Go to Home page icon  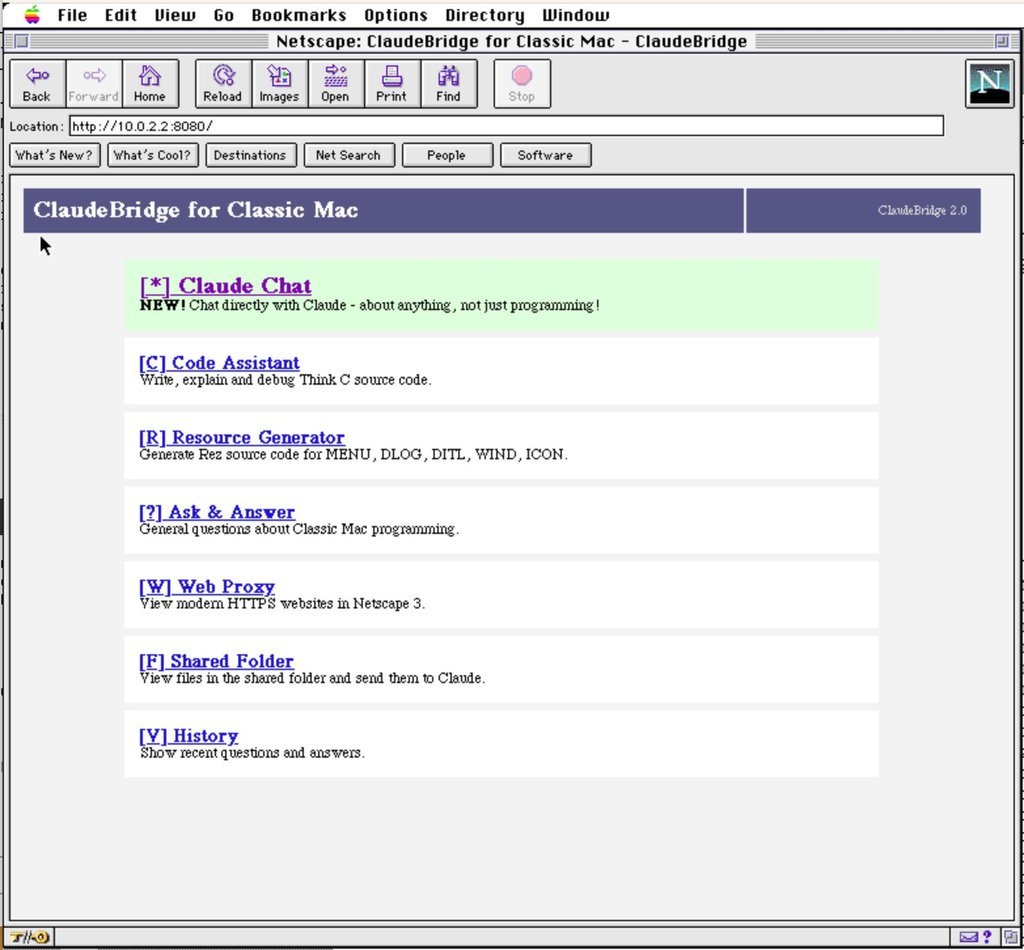coord(150,84)
